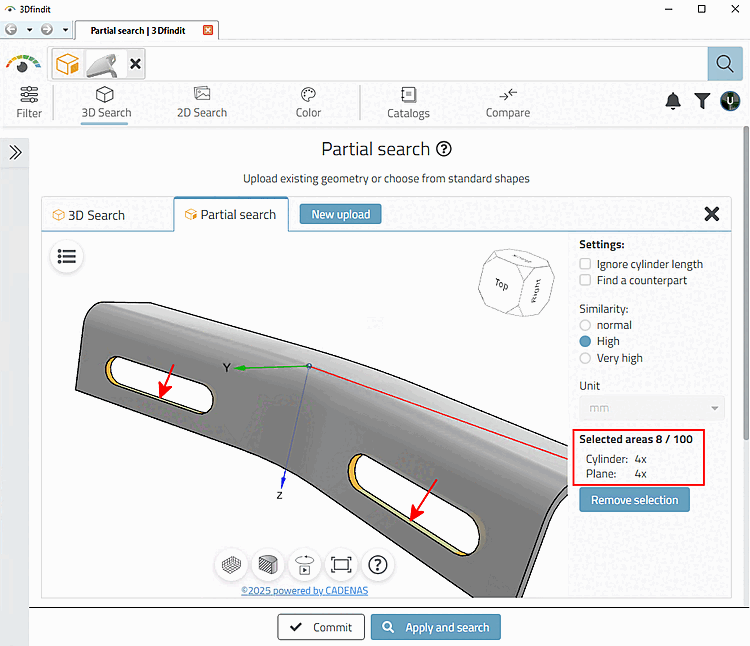Enable Ignore cylinder length
Image resolution: width=750 pixels, height=646 pixels.
click(585, 264)
